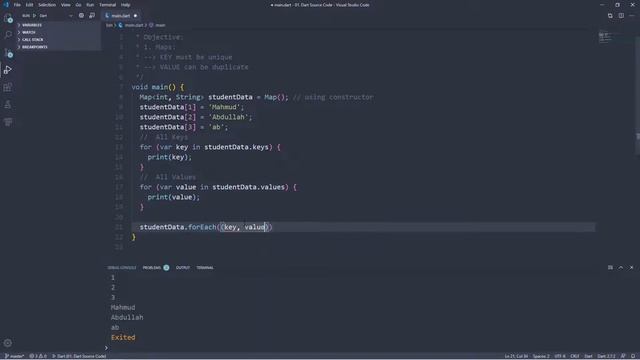This screenshot has width=640, height=360.
Task: Open the File menu
Action: pos(17,5)
